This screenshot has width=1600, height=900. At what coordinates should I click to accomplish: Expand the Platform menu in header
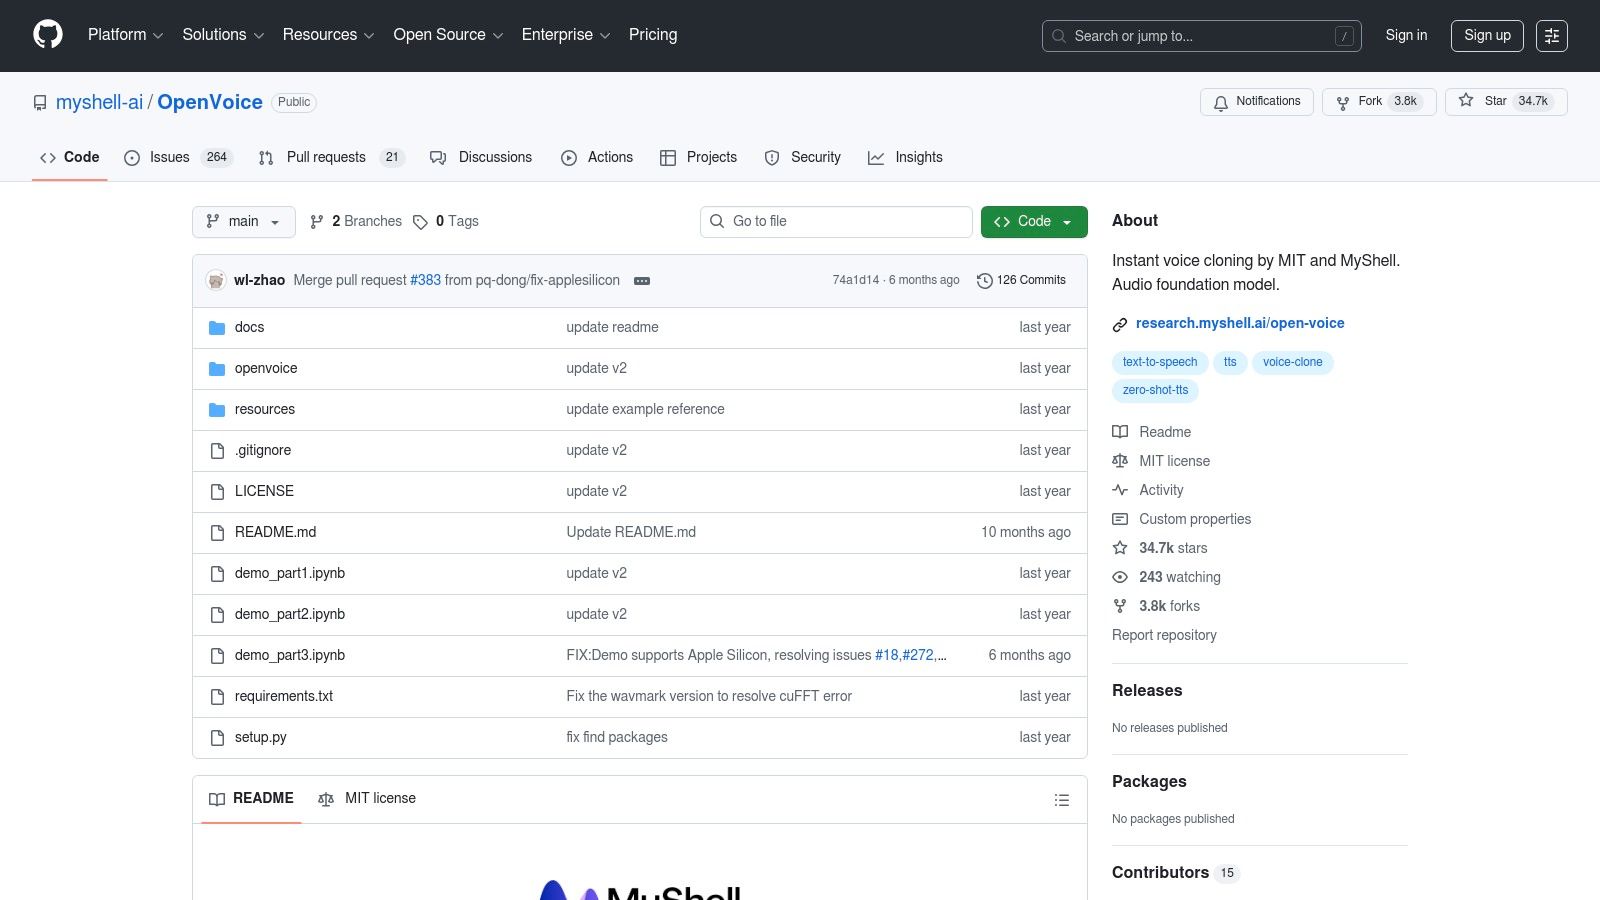coord(125,35)
